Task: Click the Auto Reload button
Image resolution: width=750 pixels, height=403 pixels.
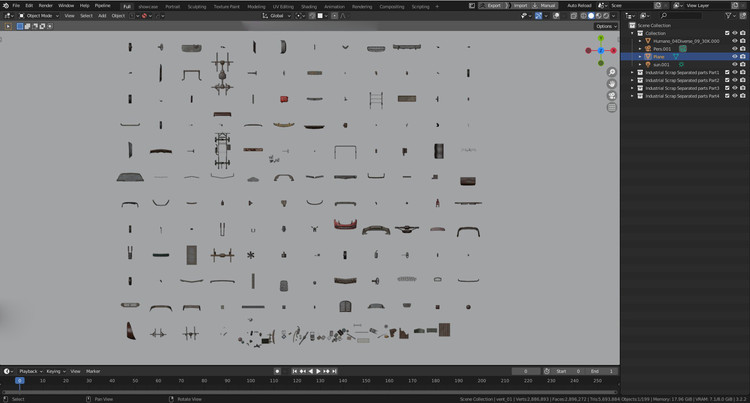Action: pos(579,6)
